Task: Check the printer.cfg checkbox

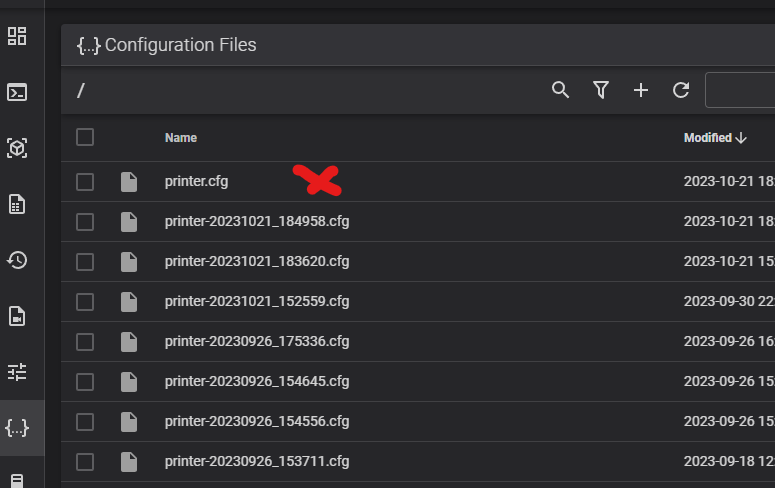Action: click(85, 182)
